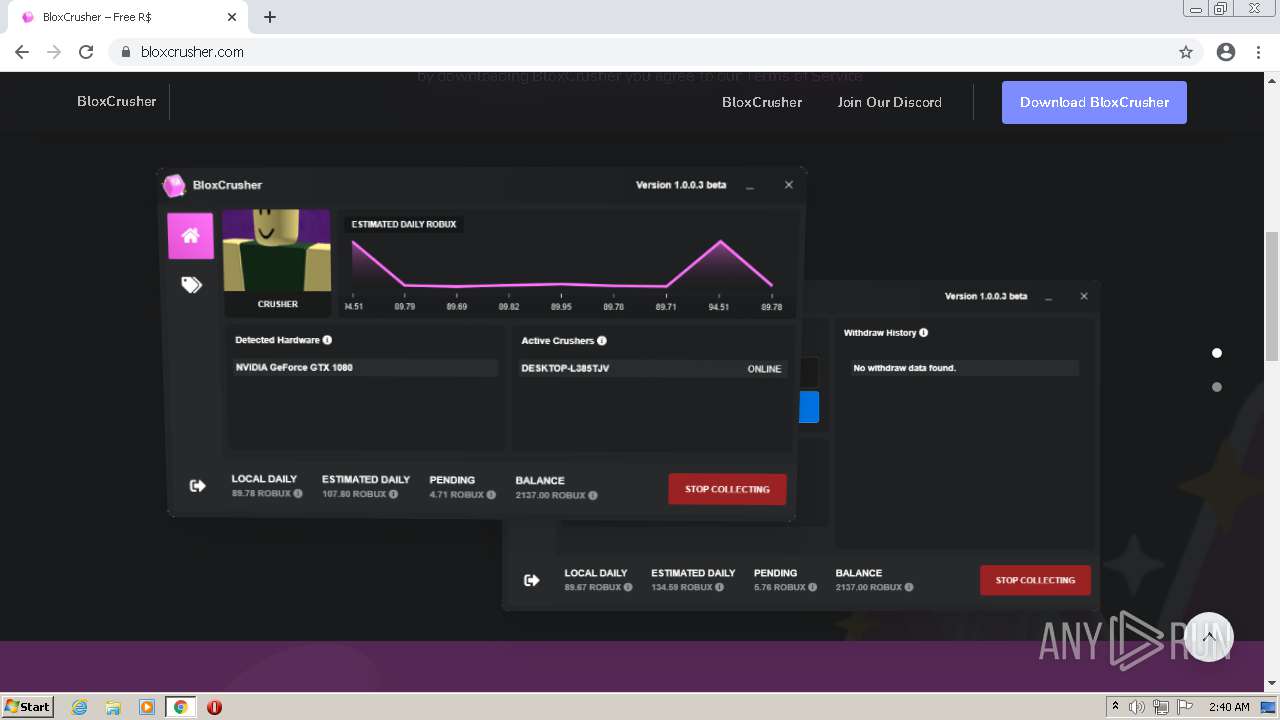
Task: Click the info icon beside 89.78 ROBUX
Action: (x=298, y=494)
